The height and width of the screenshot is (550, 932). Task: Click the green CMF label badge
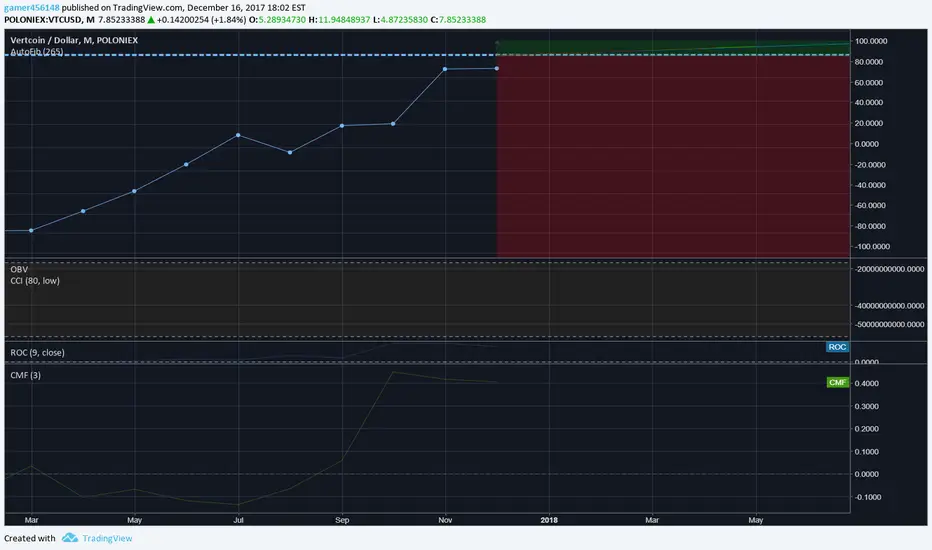pos(837,382)
